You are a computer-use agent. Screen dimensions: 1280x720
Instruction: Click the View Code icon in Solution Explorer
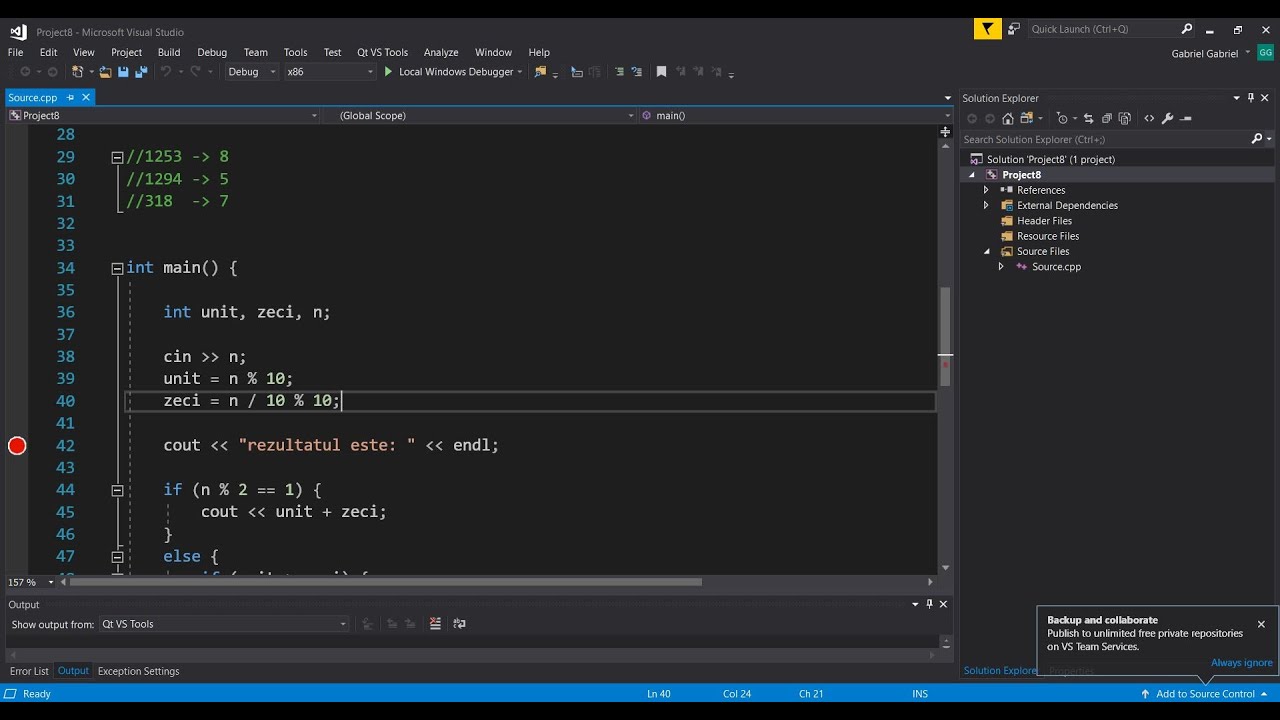1149,118
